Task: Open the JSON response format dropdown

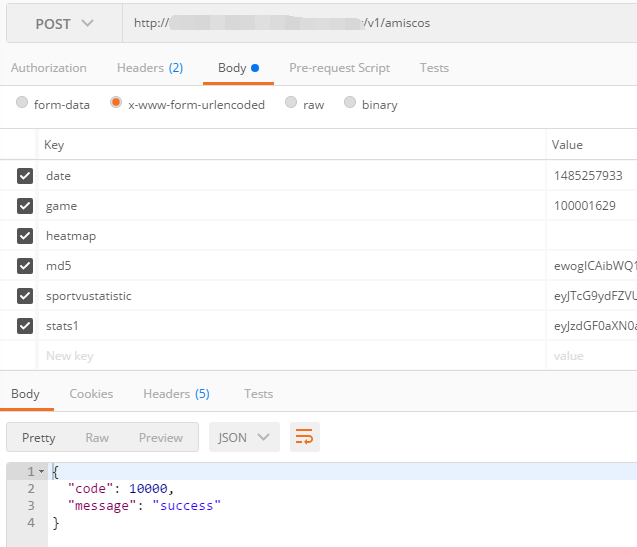Action: [x=243, y=437]
